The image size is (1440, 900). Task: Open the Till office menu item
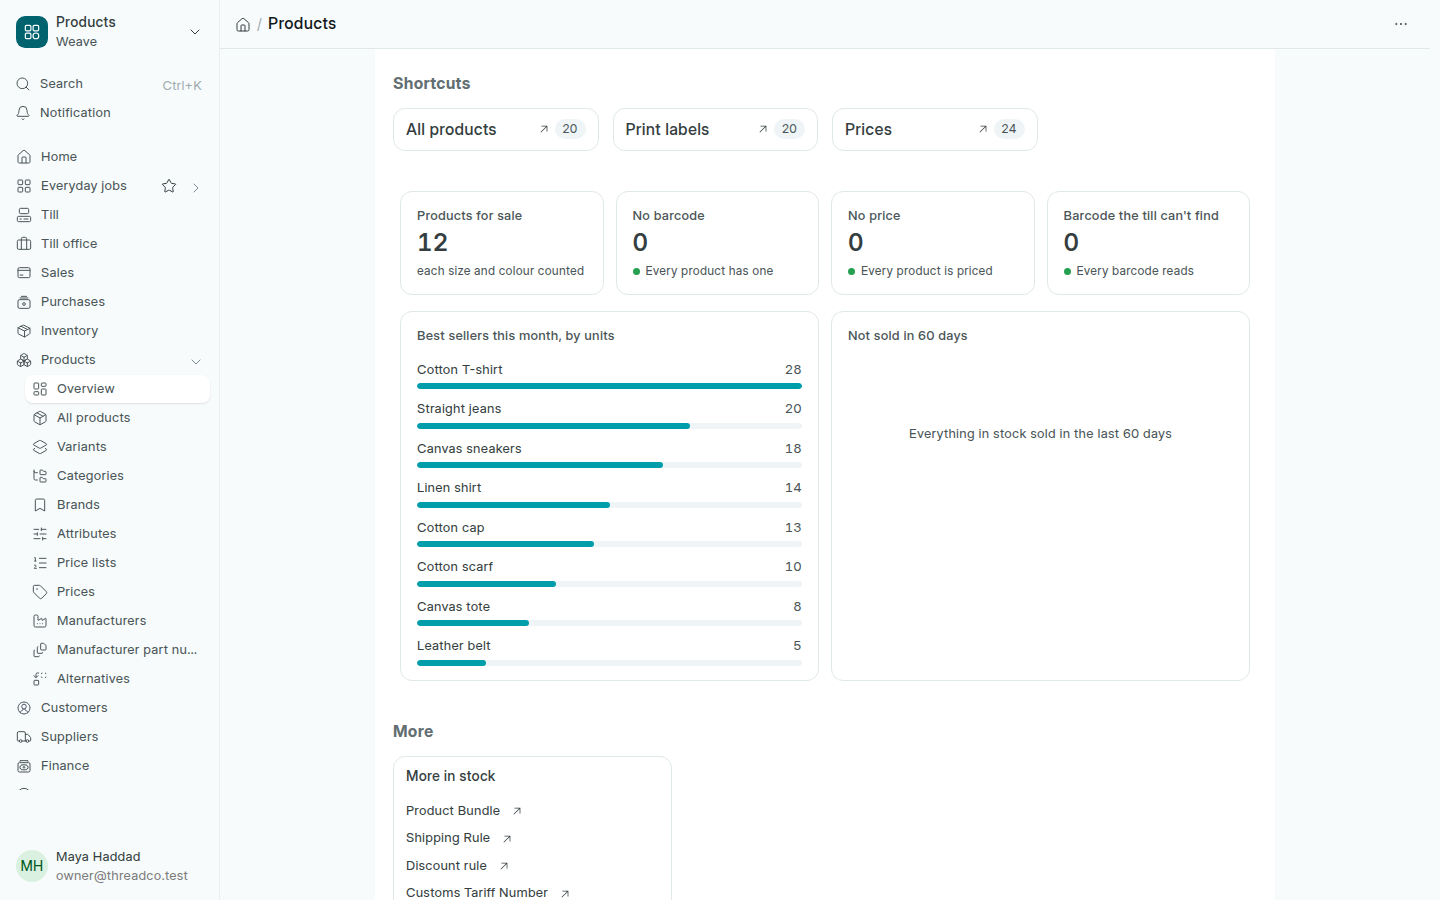coord(109,244)
